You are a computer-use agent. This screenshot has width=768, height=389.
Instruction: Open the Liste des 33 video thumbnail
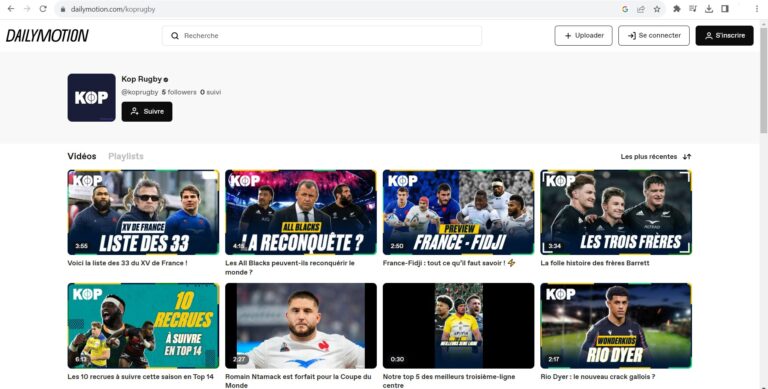144,212
